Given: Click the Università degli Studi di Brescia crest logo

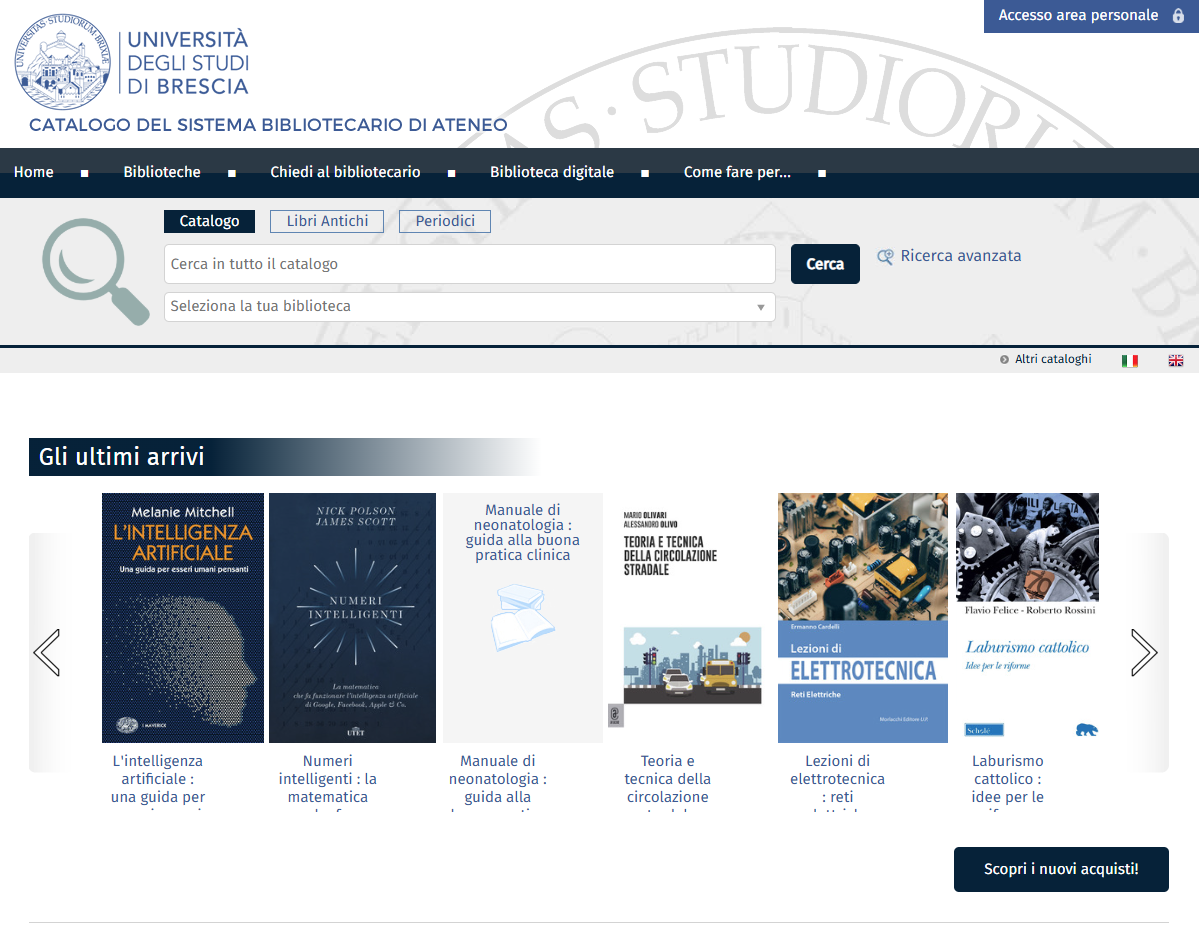Looking at the screenshot, I should point(62,62).
